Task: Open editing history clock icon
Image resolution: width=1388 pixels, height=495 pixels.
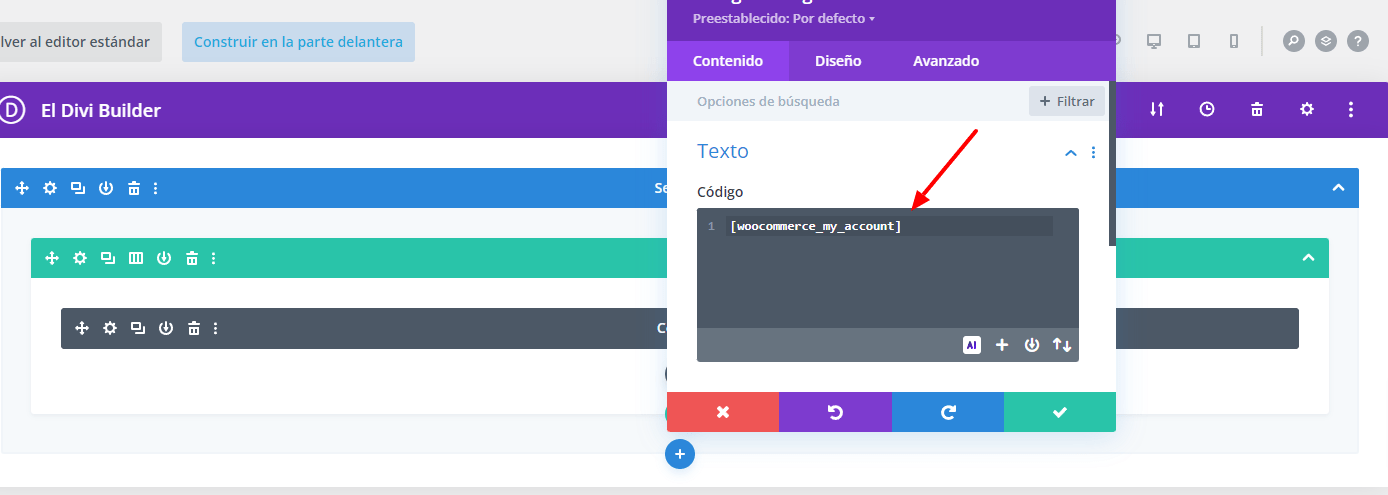Action: click(1207, 110)
